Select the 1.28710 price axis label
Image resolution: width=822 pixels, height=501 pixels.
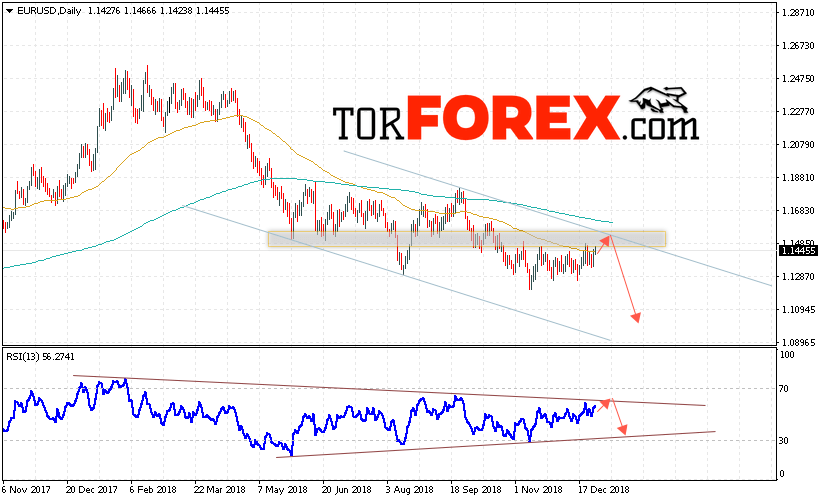(798, 13)
